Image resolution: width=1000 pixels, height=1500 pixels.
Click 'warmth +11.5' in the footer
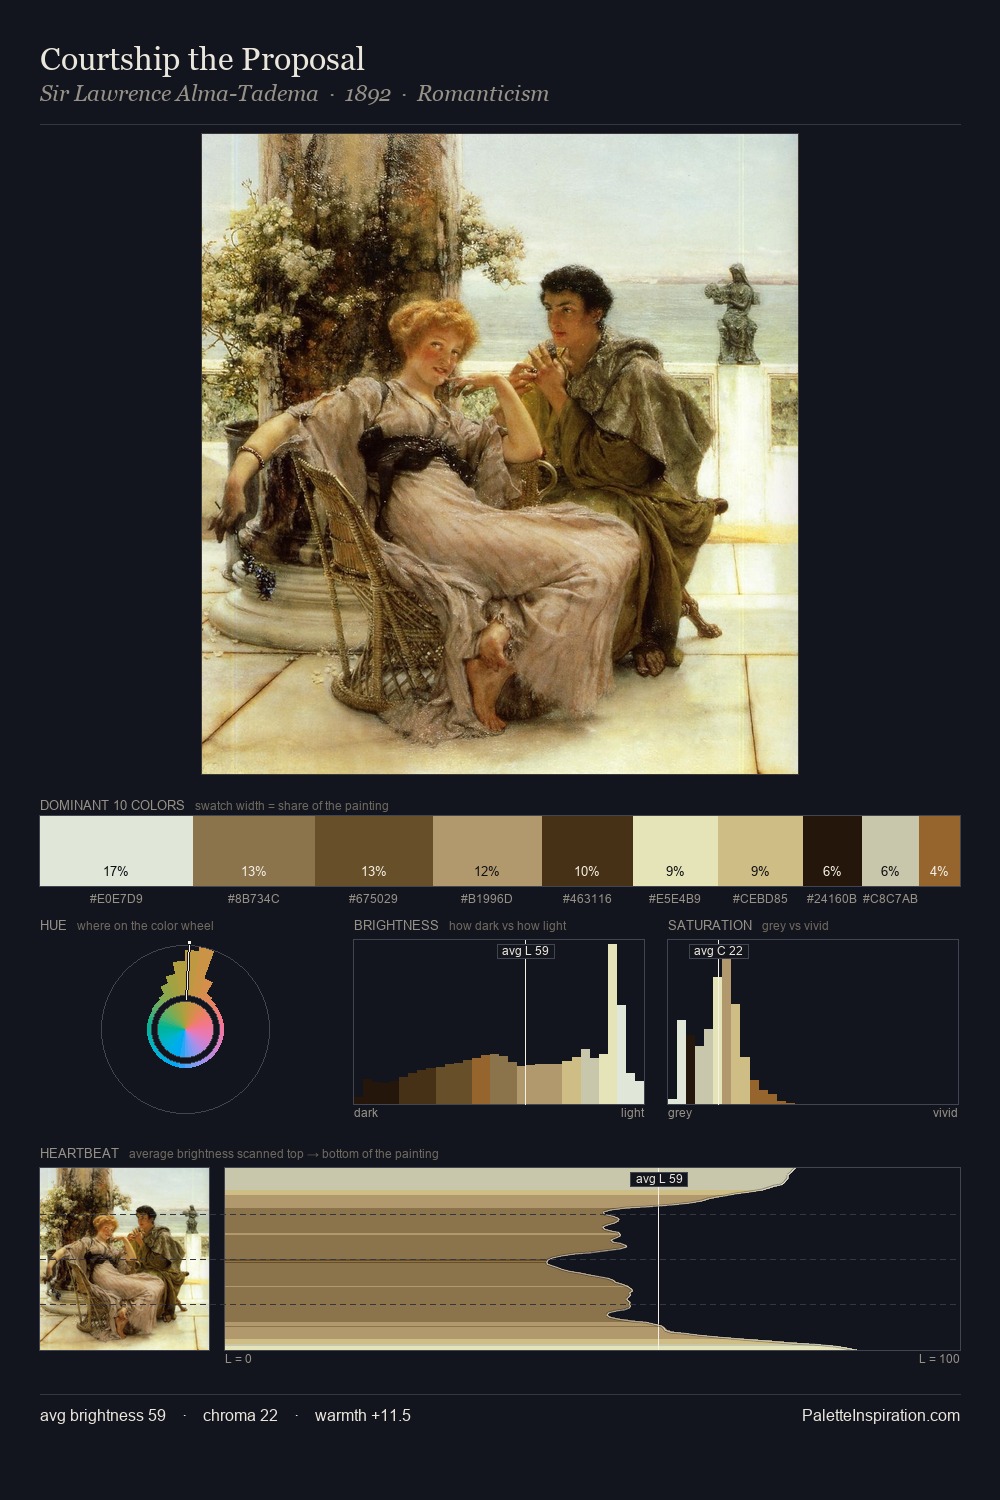click(x=363, y=1415)
